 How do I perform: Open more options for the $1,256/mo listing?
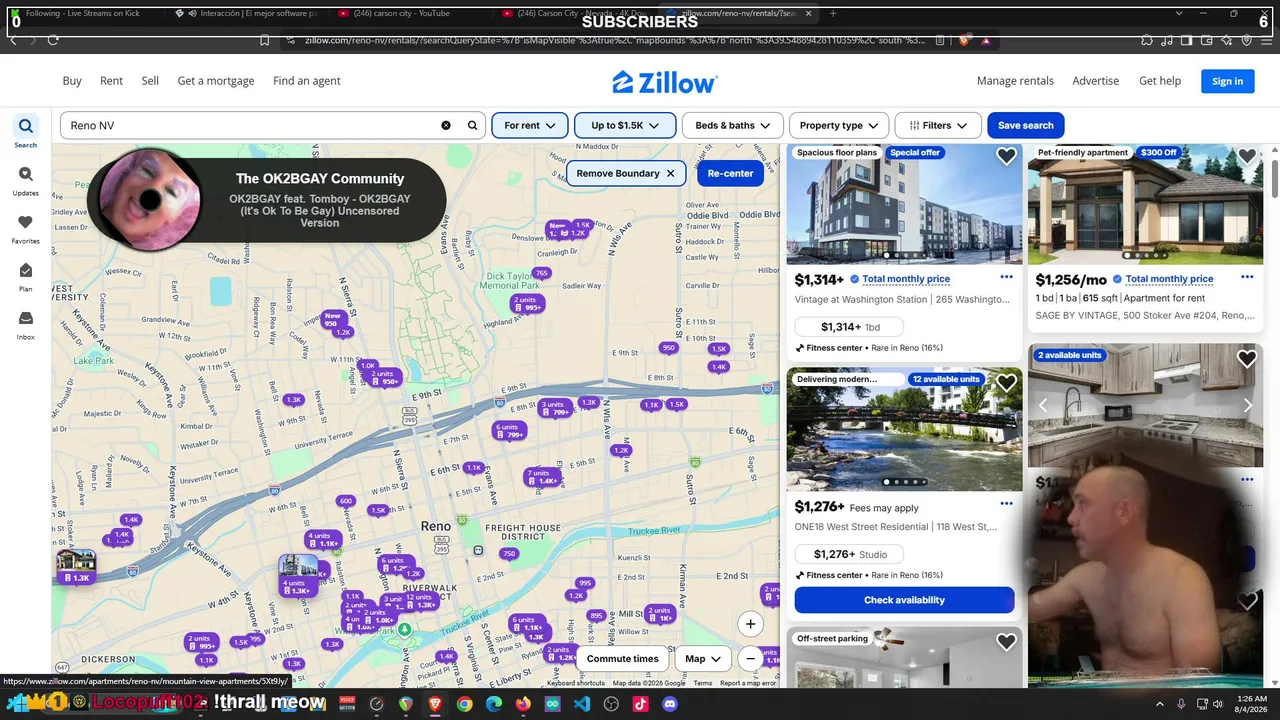(1247, 277)
